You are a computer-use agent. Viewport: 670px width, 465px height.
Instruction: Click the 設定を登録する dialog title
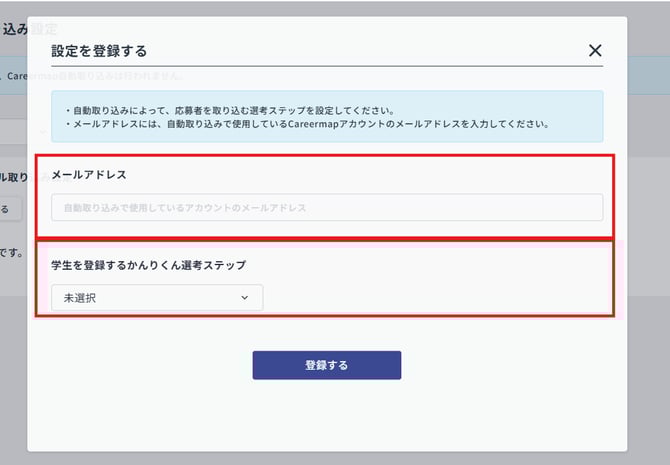tap(99, 51)
